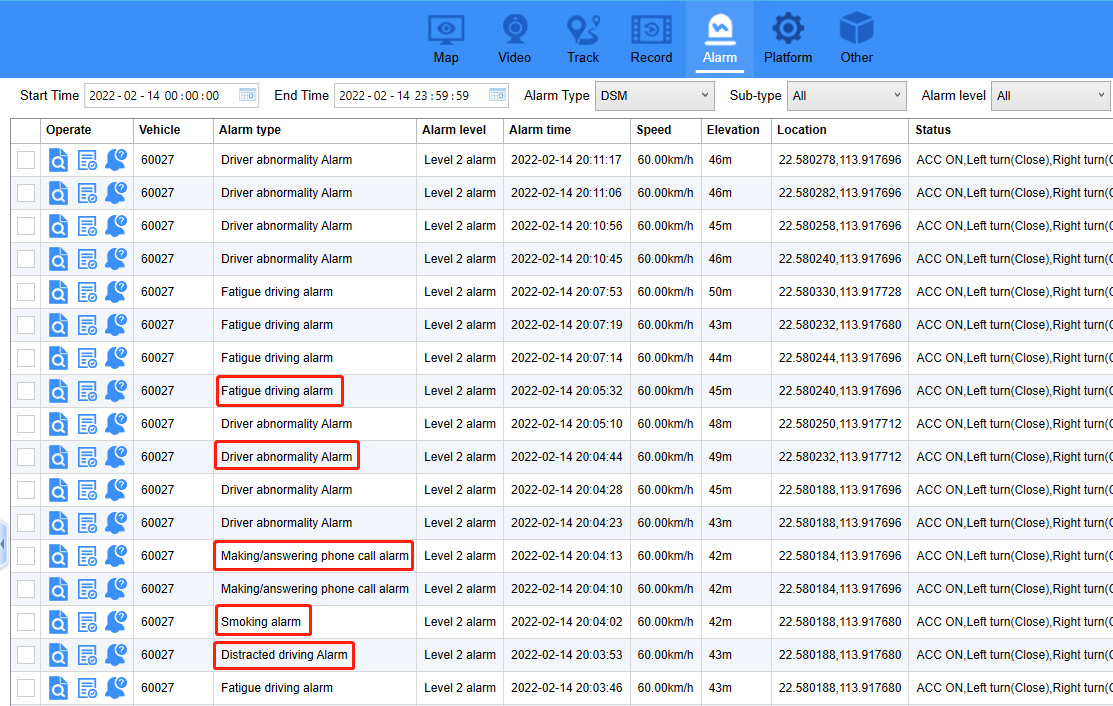Click the Location column header

tap(839, 130)
